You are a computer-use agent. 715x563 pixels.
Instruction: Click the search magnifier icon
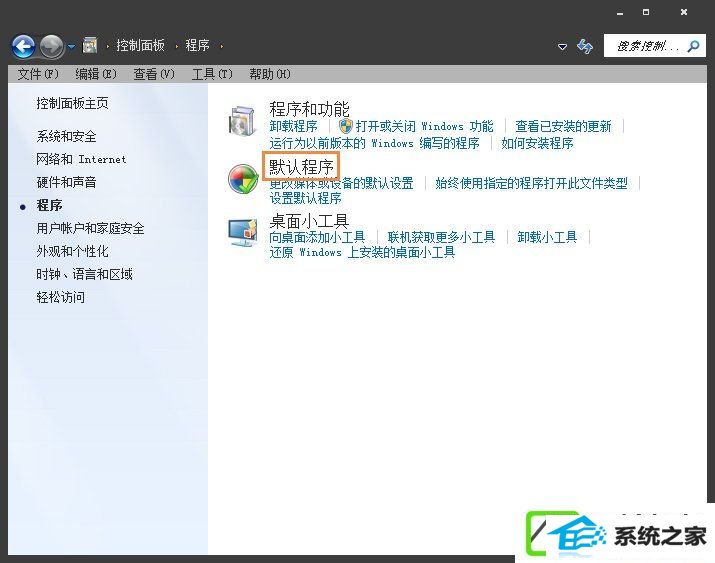pos(694,46)
